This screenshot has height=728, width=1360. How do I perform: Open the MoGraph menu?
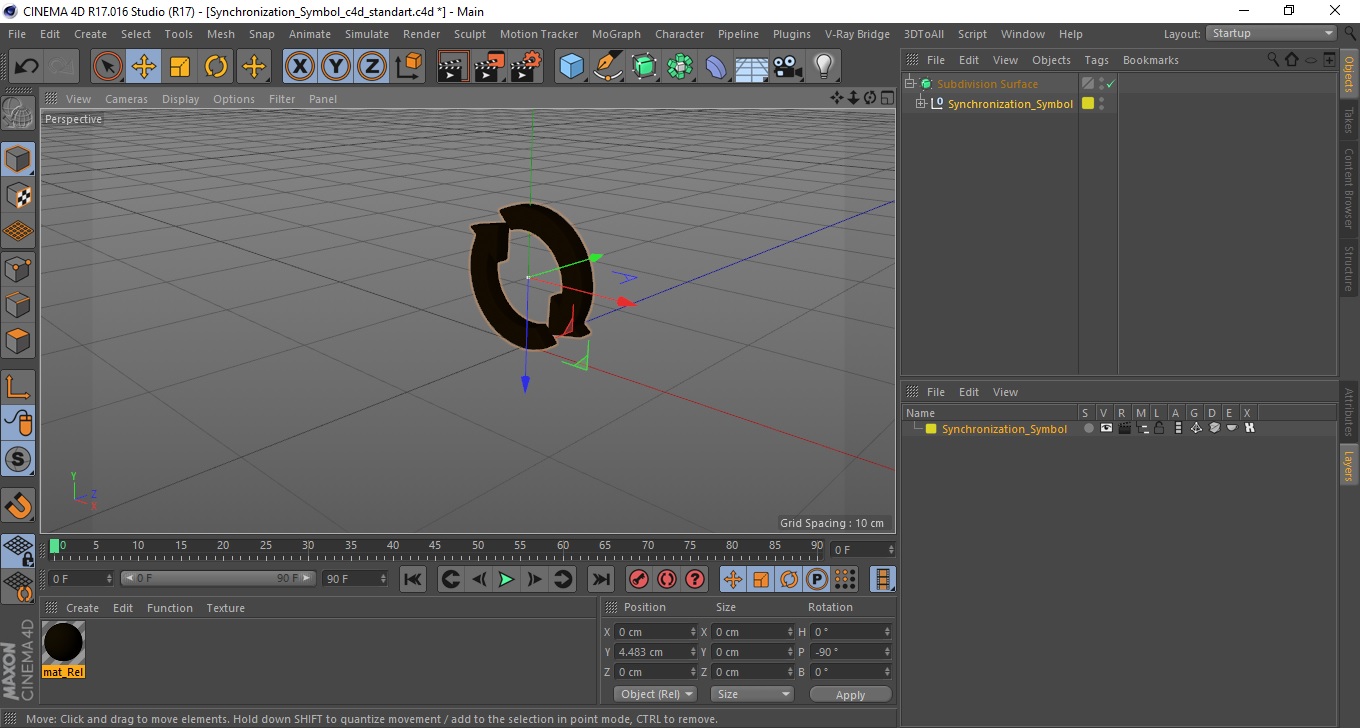point(616,34)
